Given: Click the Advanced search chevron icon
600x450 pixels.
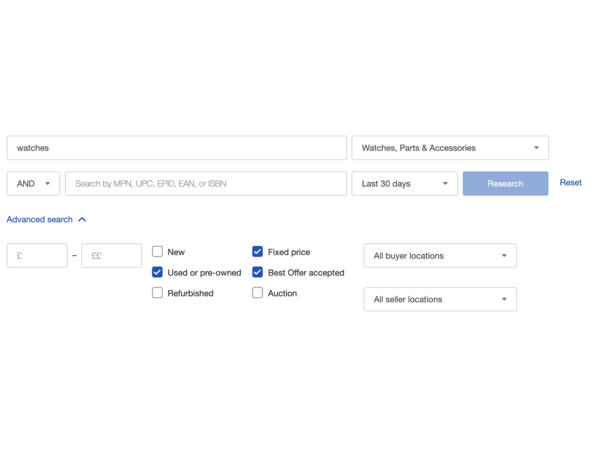Looking at the screenshot, I should (x=82, y=220).
